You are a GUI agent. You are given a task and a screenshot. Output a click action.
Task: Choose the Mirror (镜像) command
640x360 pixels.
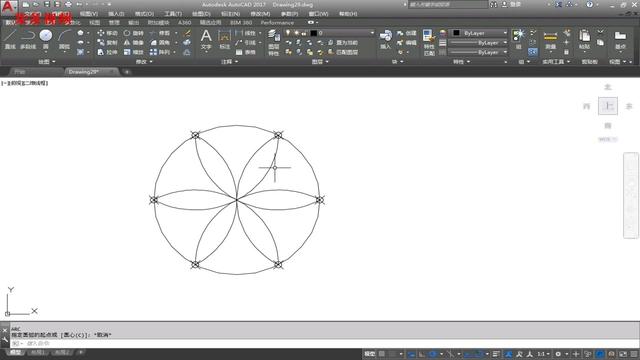[133, 42]
